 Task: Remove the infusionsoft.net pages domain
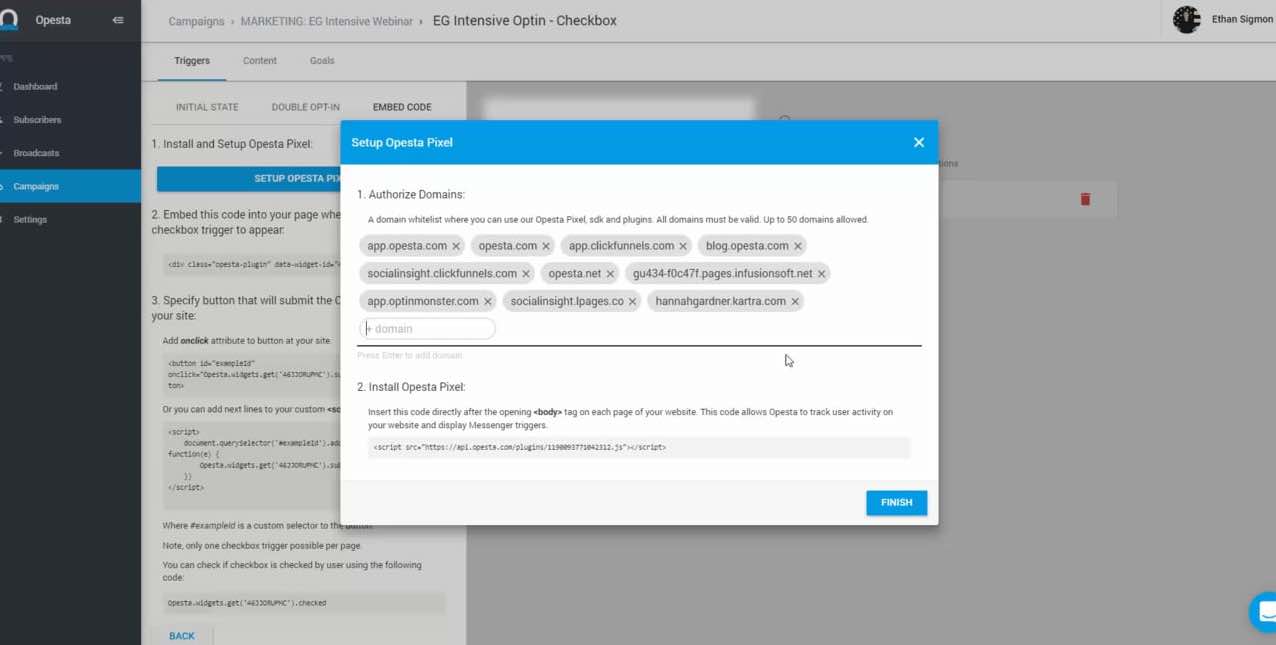(822, 274)
